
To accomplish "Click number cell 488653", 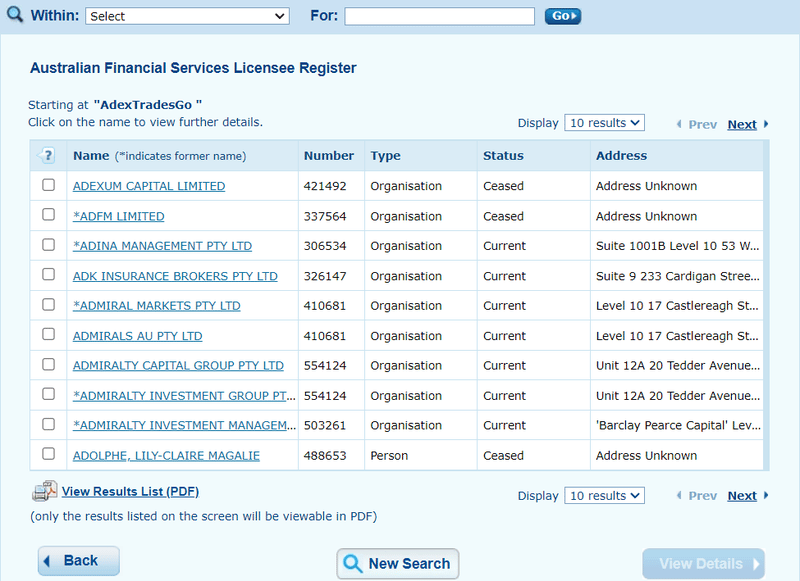I will 325,456.
